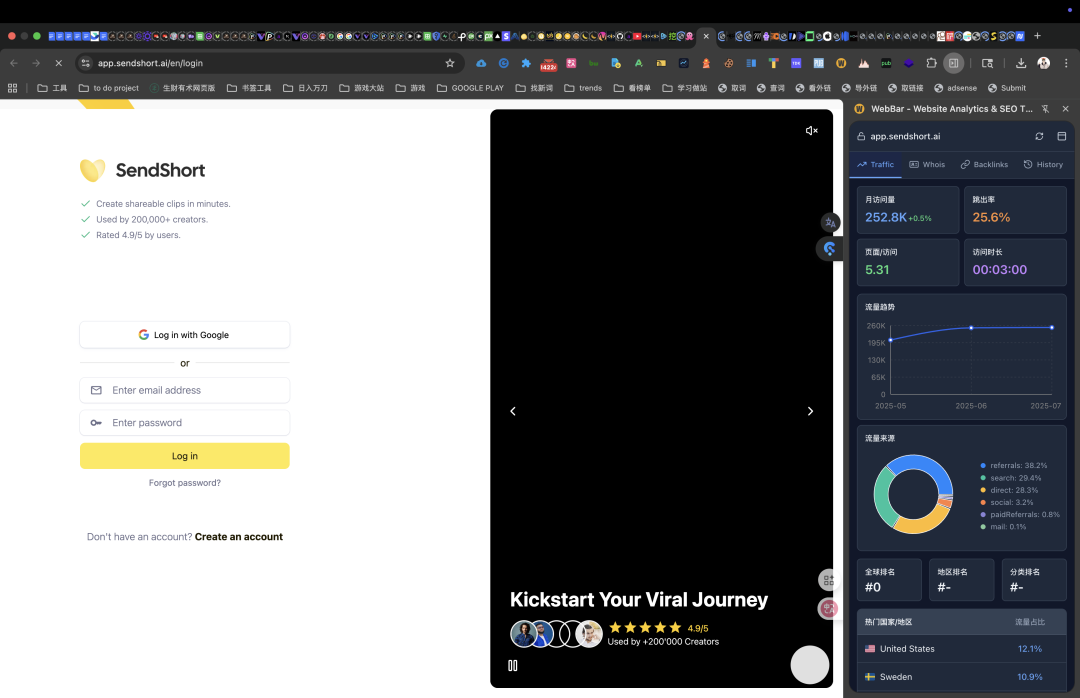
Task: Switch to the Traffic tab
Action: point(875,165)
